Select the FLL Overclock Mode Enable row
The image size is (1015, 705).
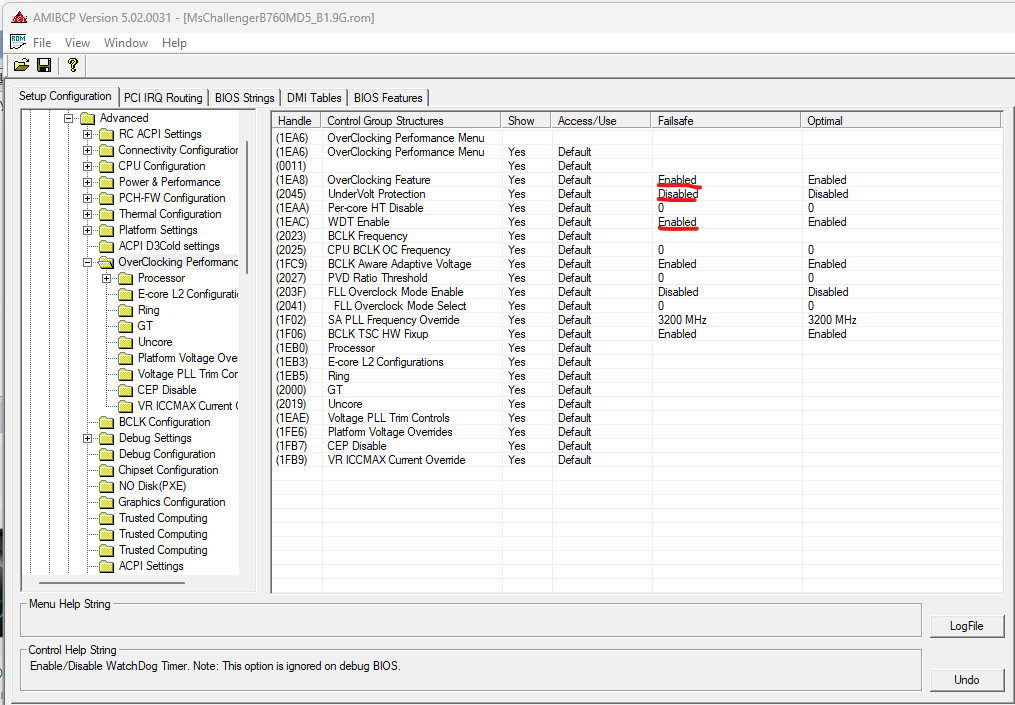pos(638,292)
